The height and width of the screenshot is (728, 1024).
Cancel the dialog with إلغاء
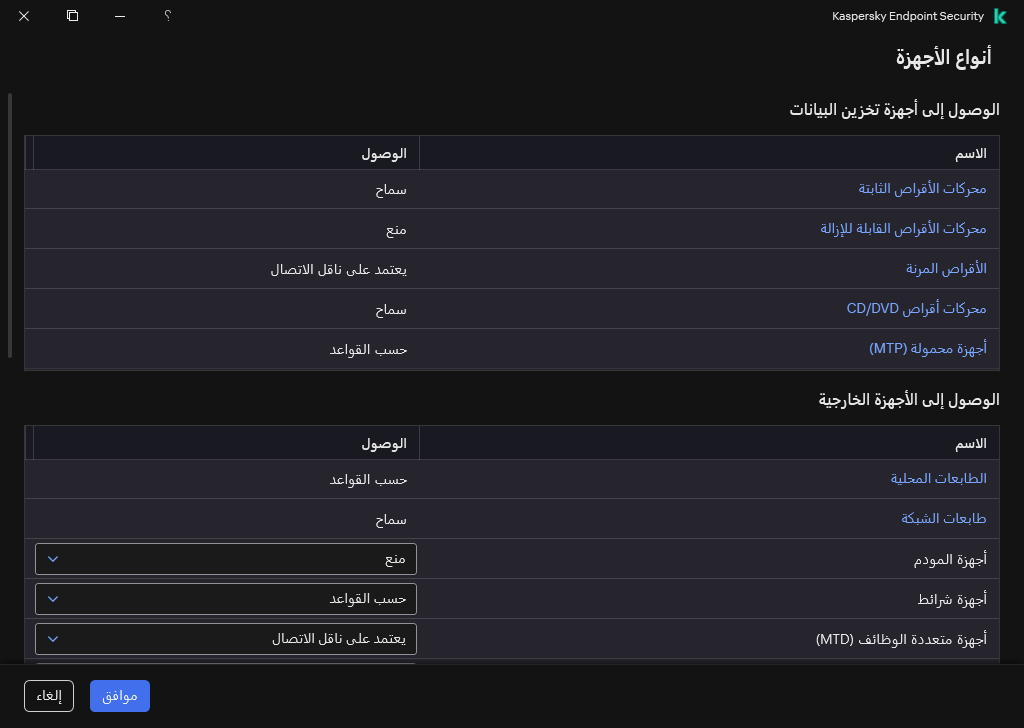pos(48,696)
